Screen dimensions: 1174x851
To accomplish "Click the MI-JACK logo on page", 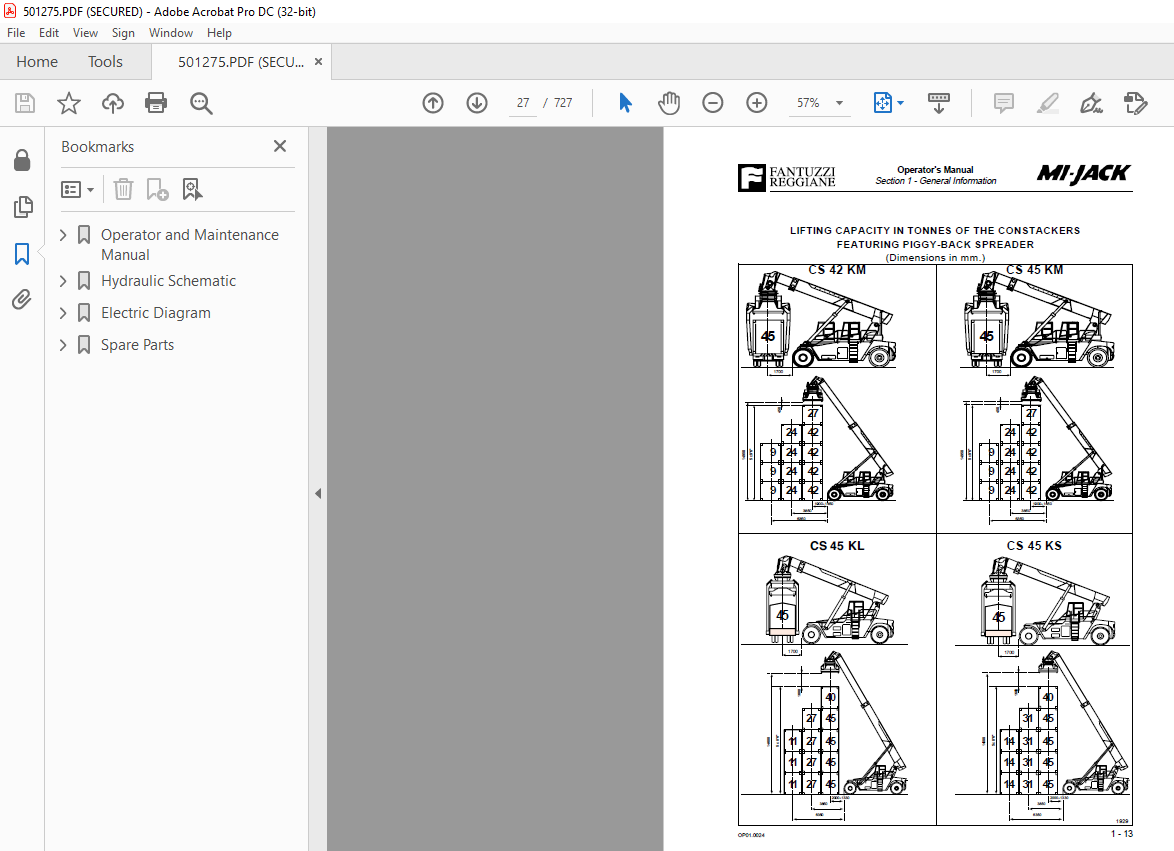I will pos(1083,174).
